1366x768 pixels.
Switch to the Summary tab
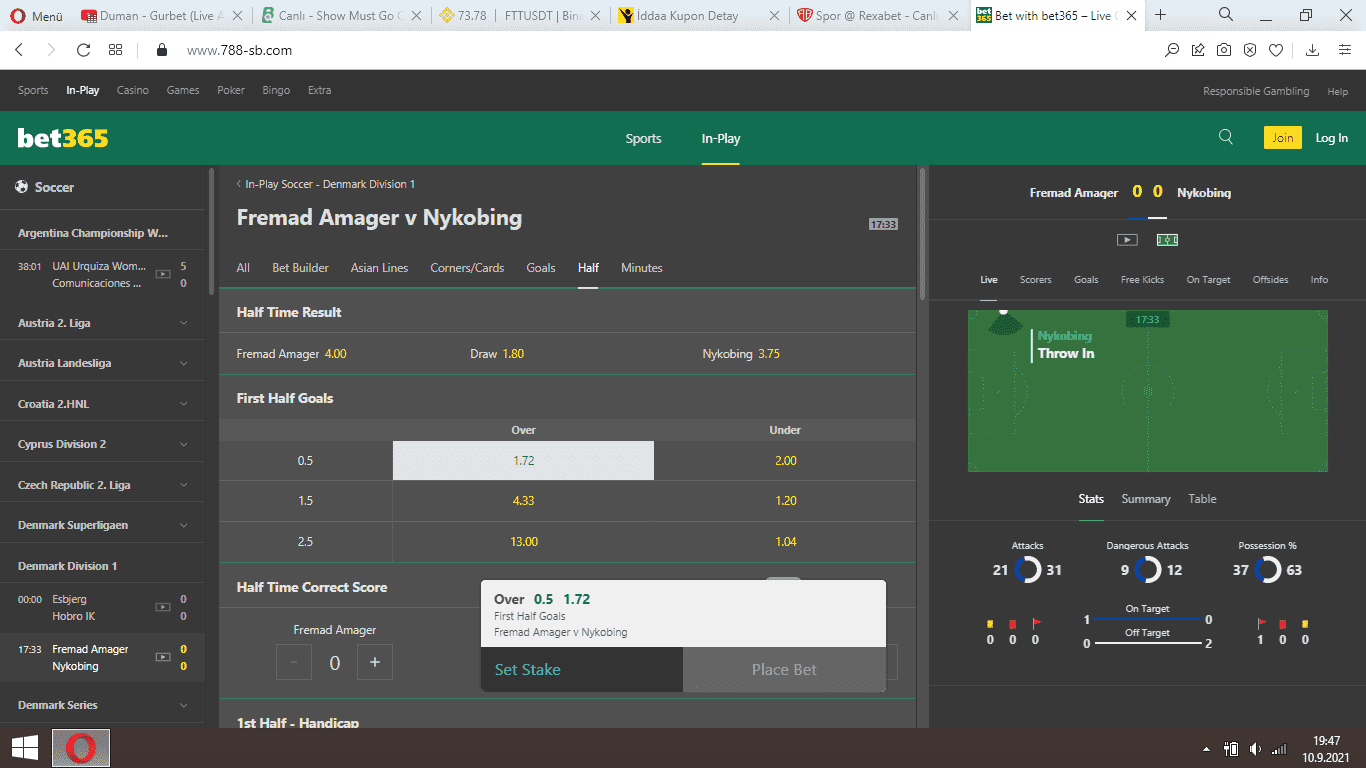(x=1146, y=499)
